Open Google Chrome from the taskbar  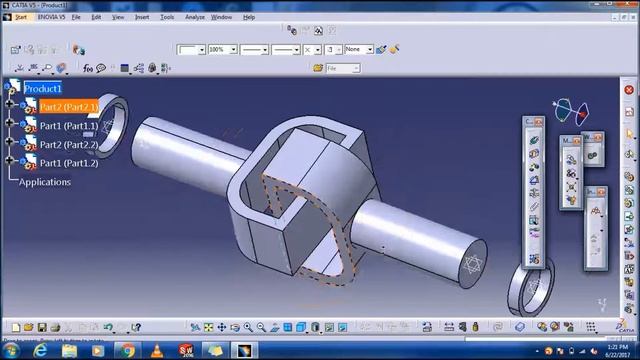127,350
